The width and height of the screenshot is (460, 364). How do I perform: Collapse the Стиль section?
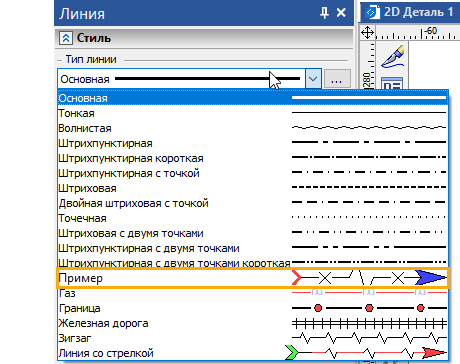click(x=66, y=38)
